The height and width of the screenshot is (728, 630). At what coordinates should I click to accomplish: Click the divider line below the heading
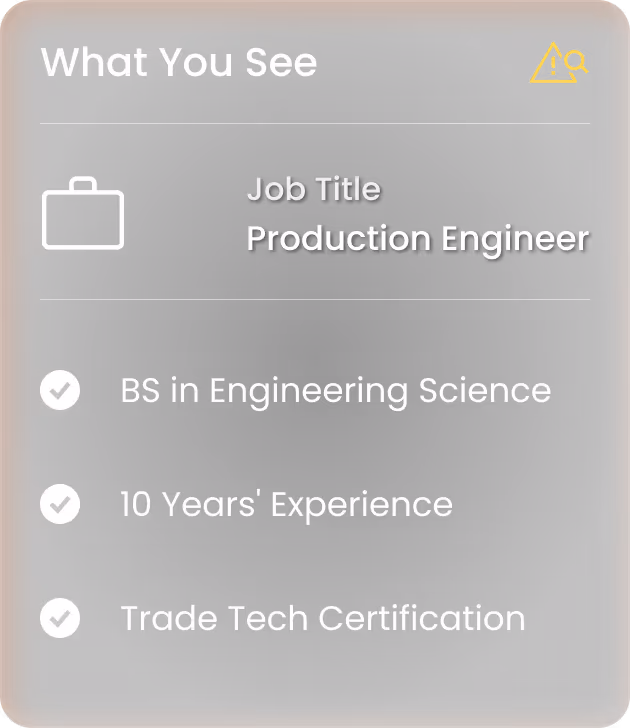coord(315,124)
